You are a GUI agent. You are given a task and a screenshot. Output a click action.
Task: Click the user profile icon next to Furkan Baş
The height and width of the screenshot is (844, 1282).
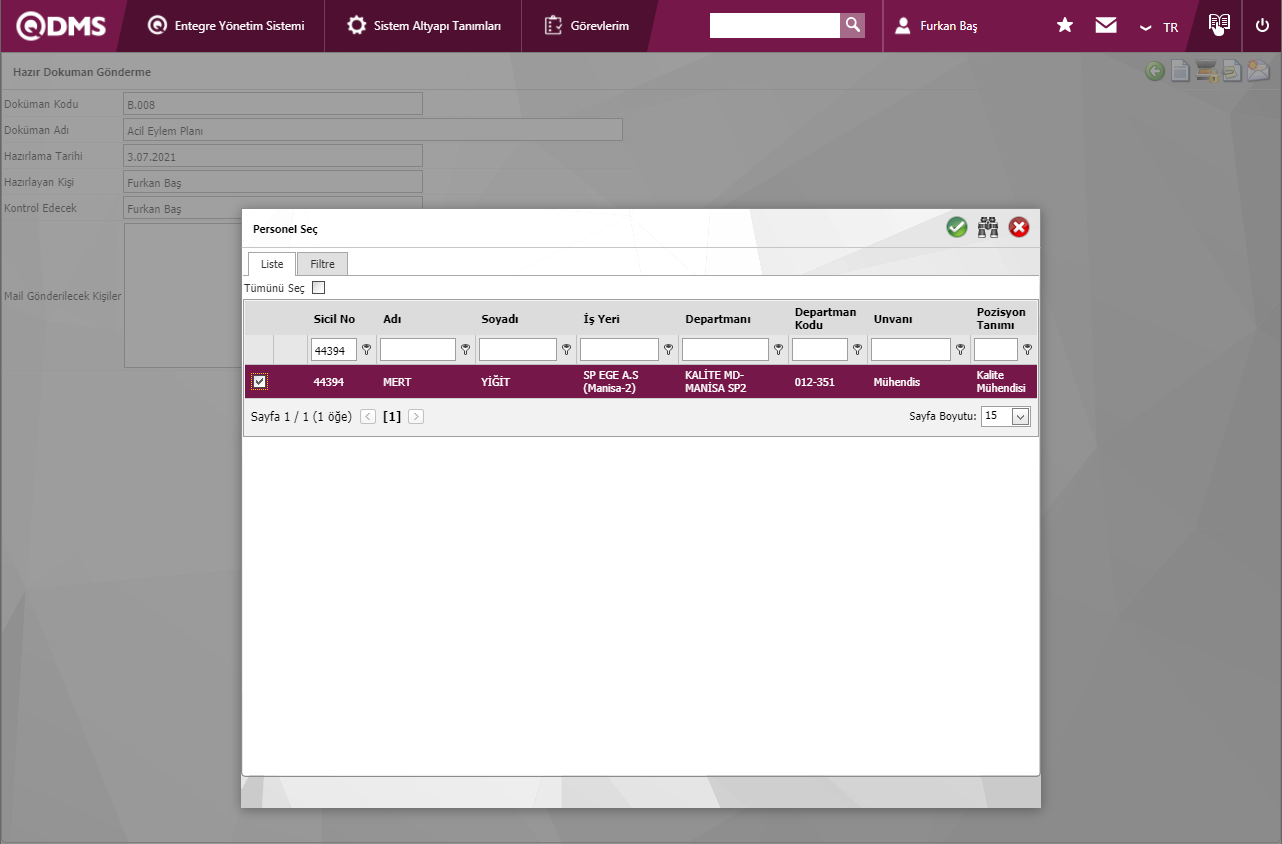903,26
